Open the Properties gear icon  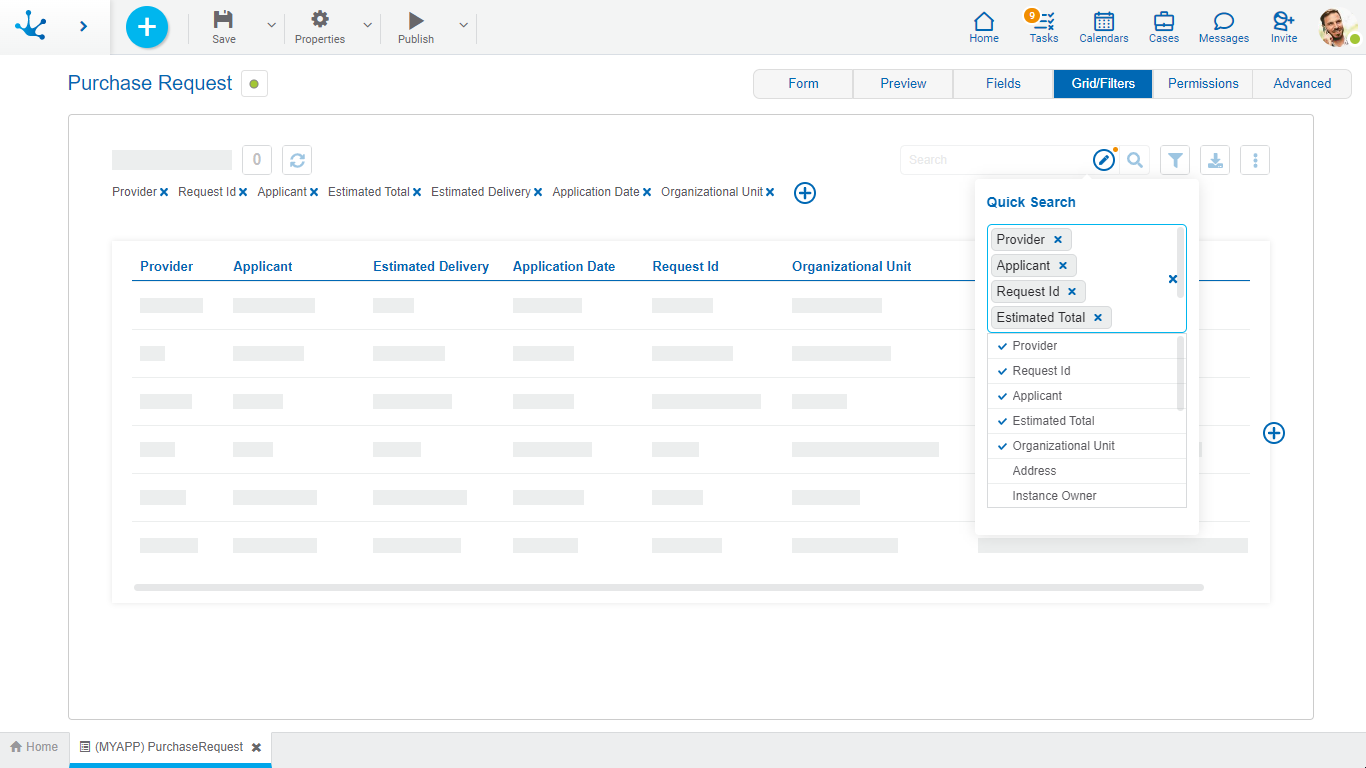[320, 21]
